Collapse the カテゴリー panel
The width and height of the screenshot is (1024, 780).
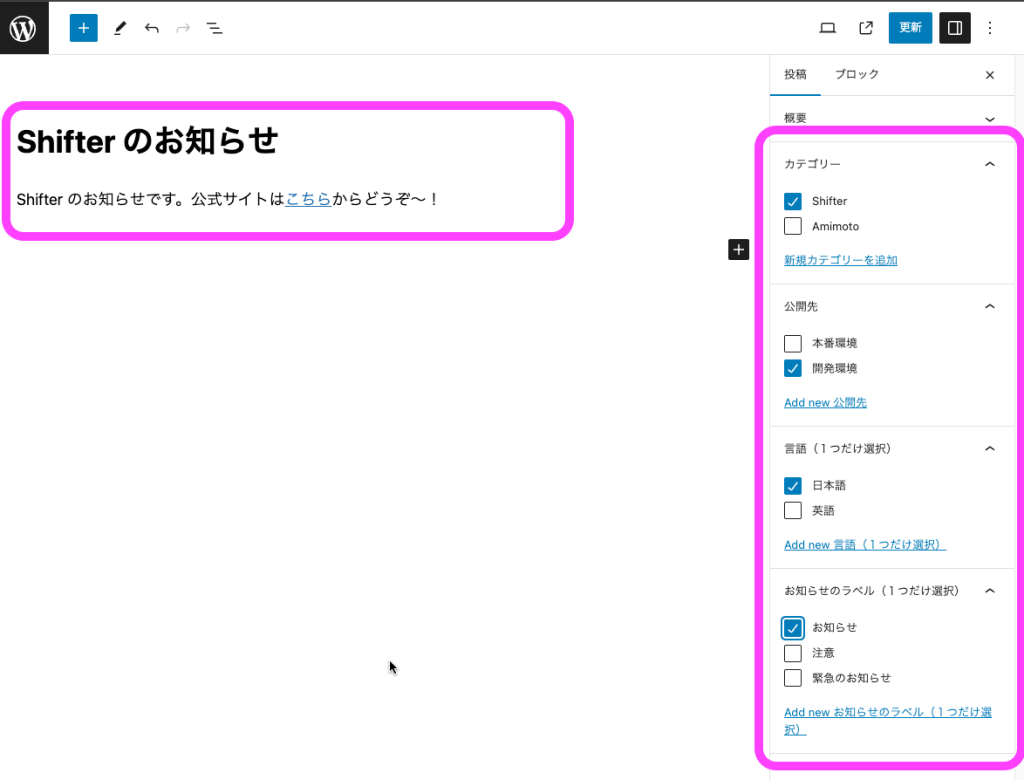point(990,164)
